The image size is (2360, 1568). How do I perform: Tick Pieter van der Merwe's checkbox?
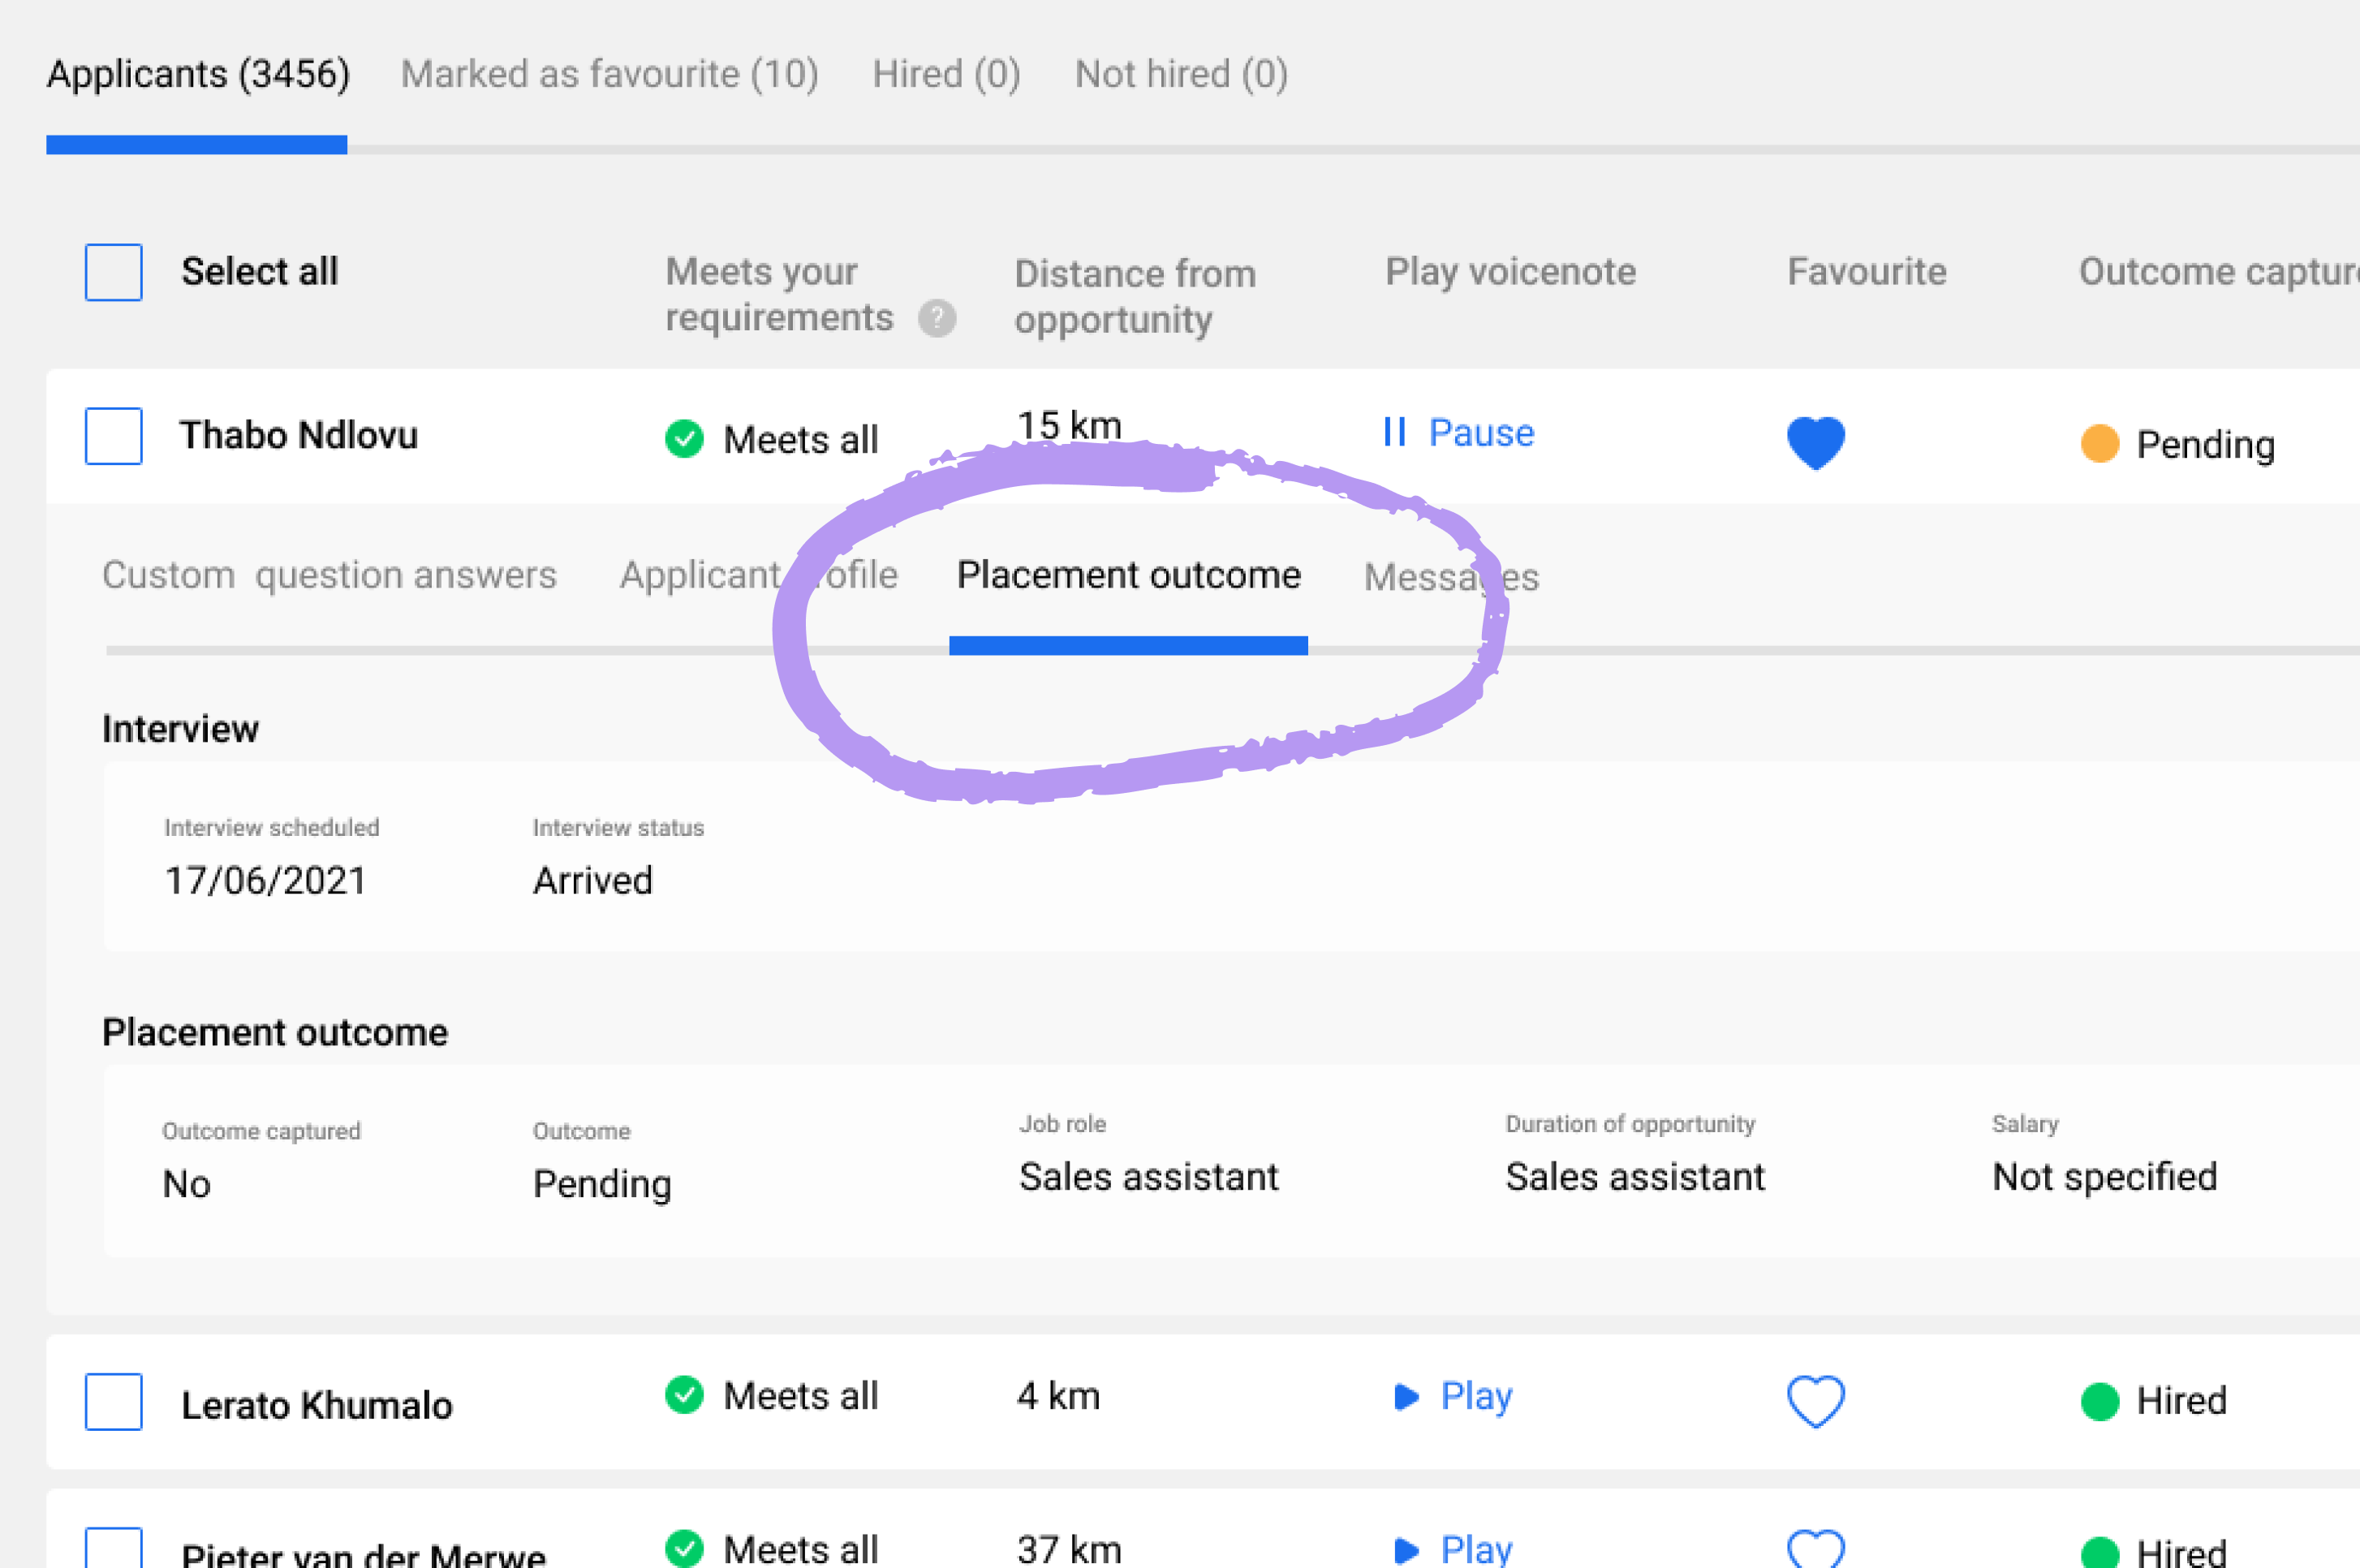click(114, 1549)
